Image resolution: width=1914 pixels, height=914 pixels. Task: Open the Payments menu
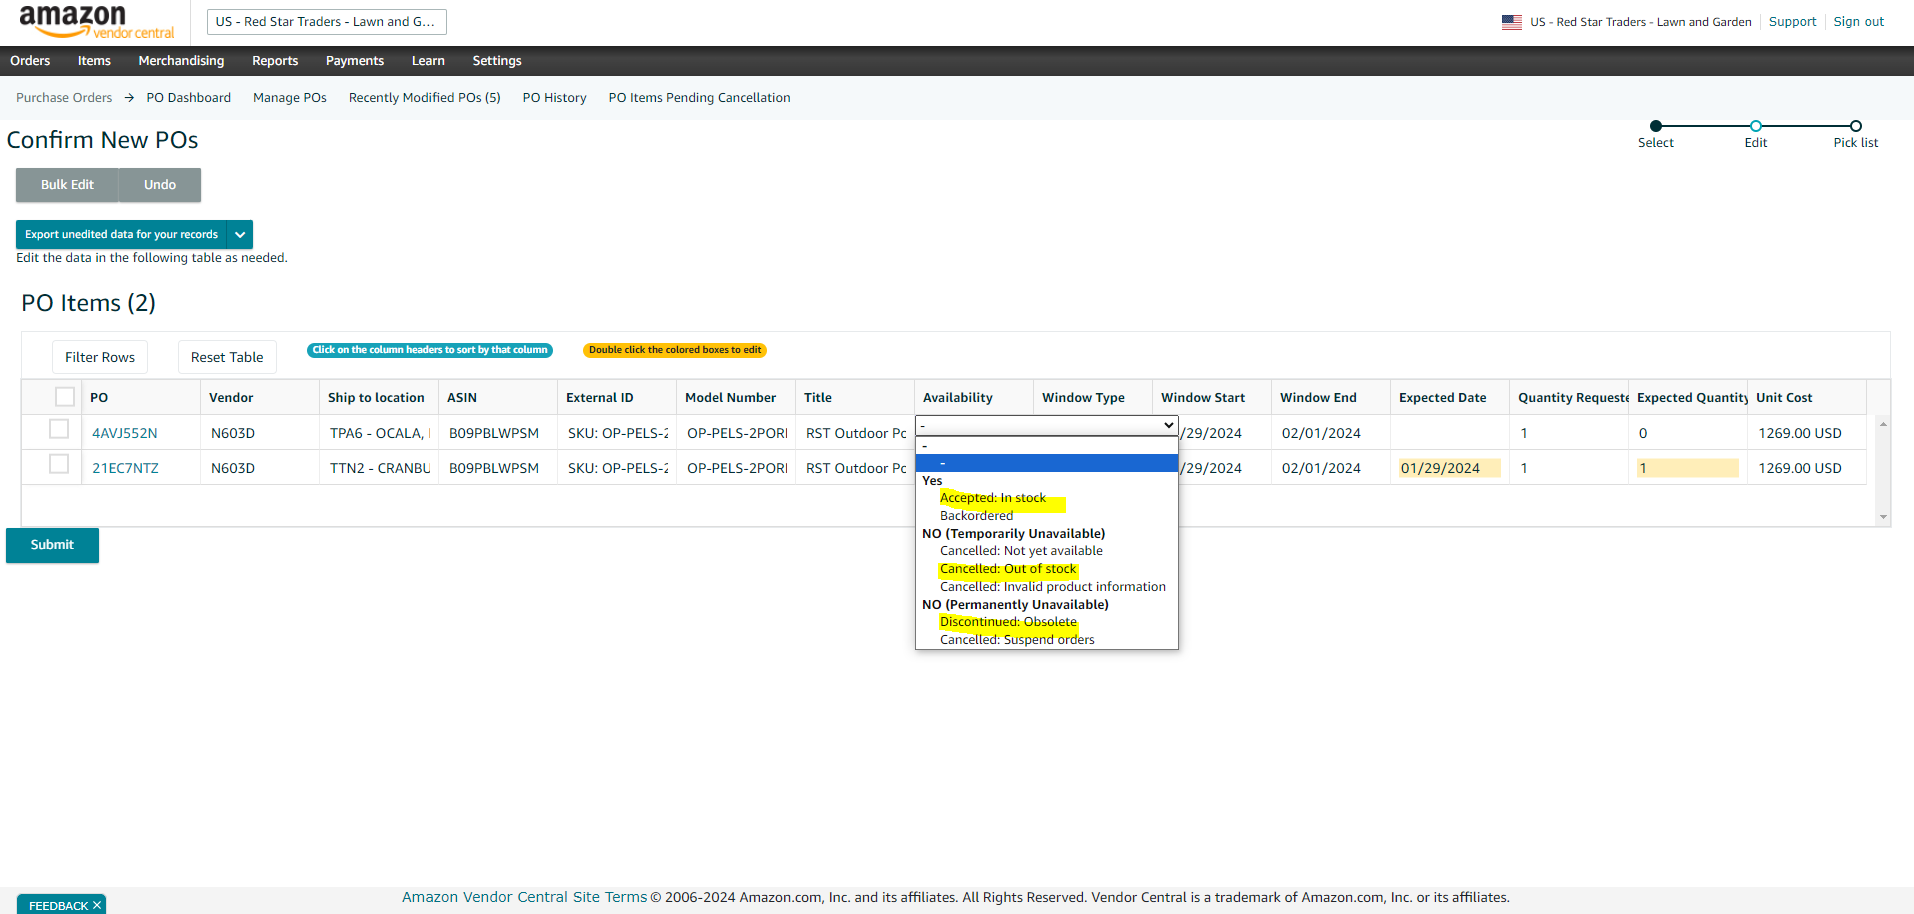355,61
